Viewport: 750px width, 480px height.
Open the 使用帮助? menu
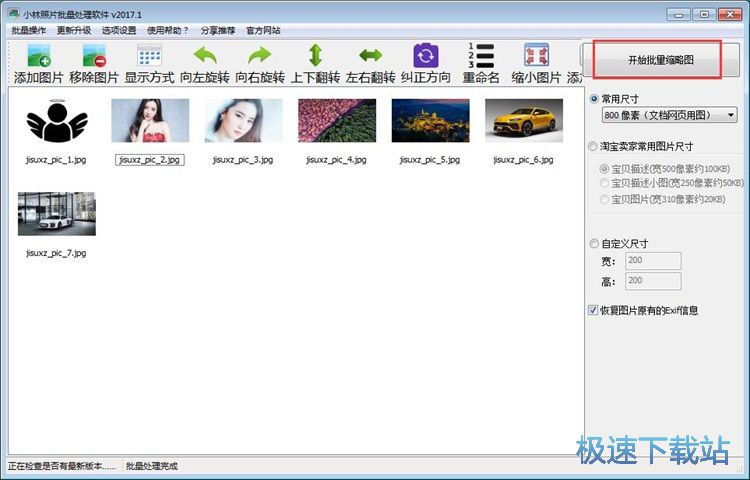168,31
